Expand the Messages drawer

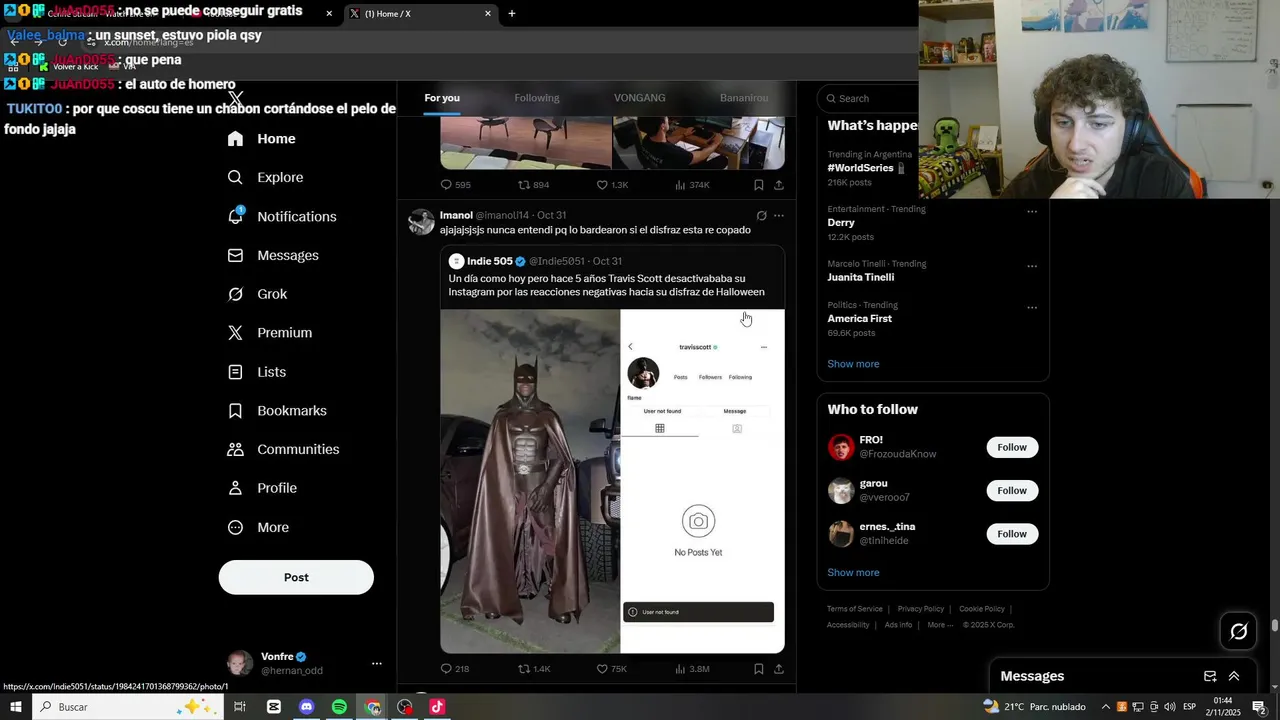1234,676
